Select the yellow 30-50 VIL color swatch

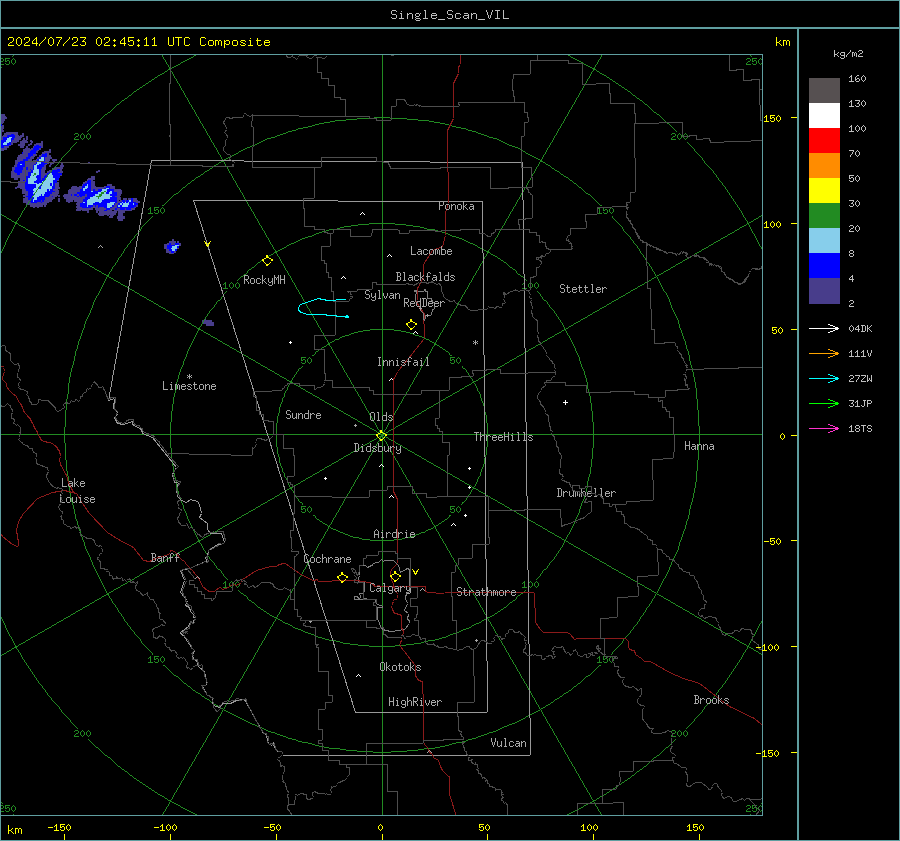pyautogui.click(x=824, y=191)
